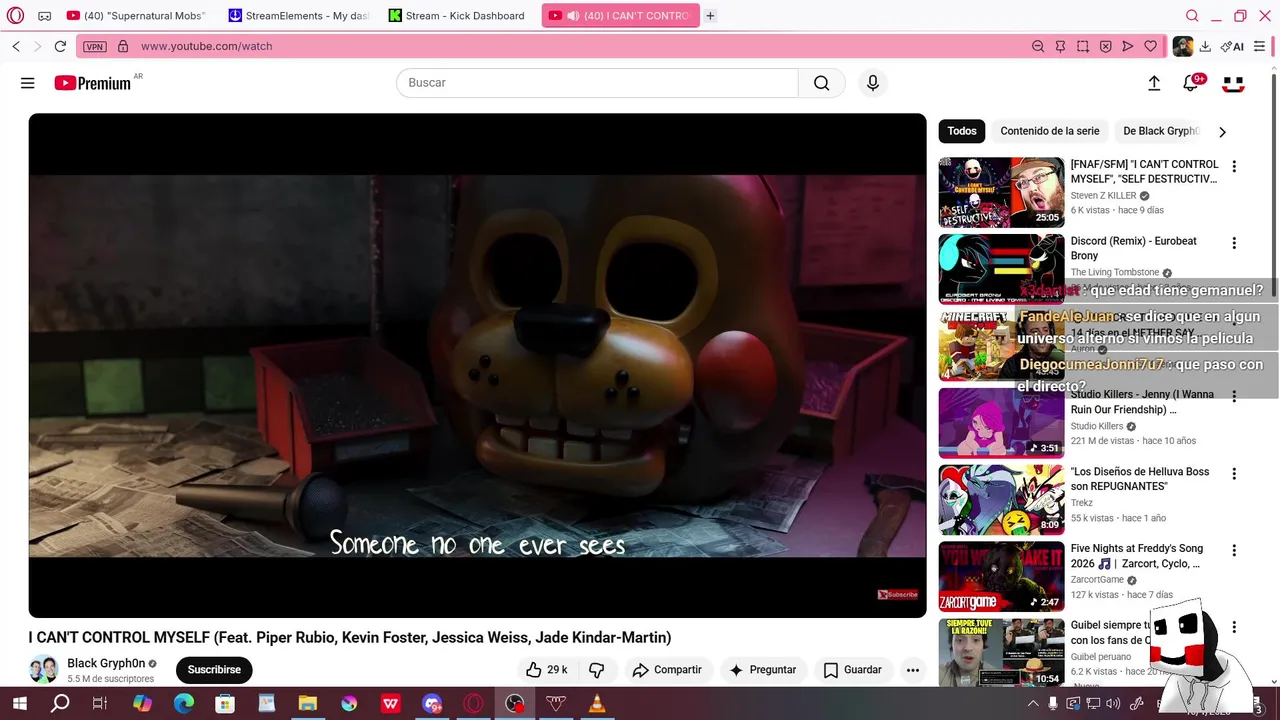1280x720 pixels.
Task: Open more actions ellipsis under the video
Action: click(912, 670)
